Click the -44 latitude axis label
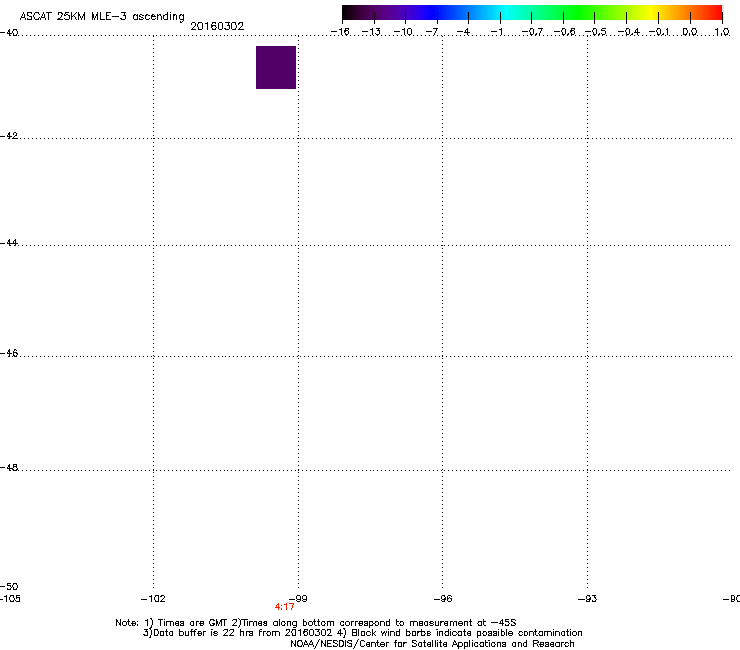Screen dimensions: 740x650 9,243
